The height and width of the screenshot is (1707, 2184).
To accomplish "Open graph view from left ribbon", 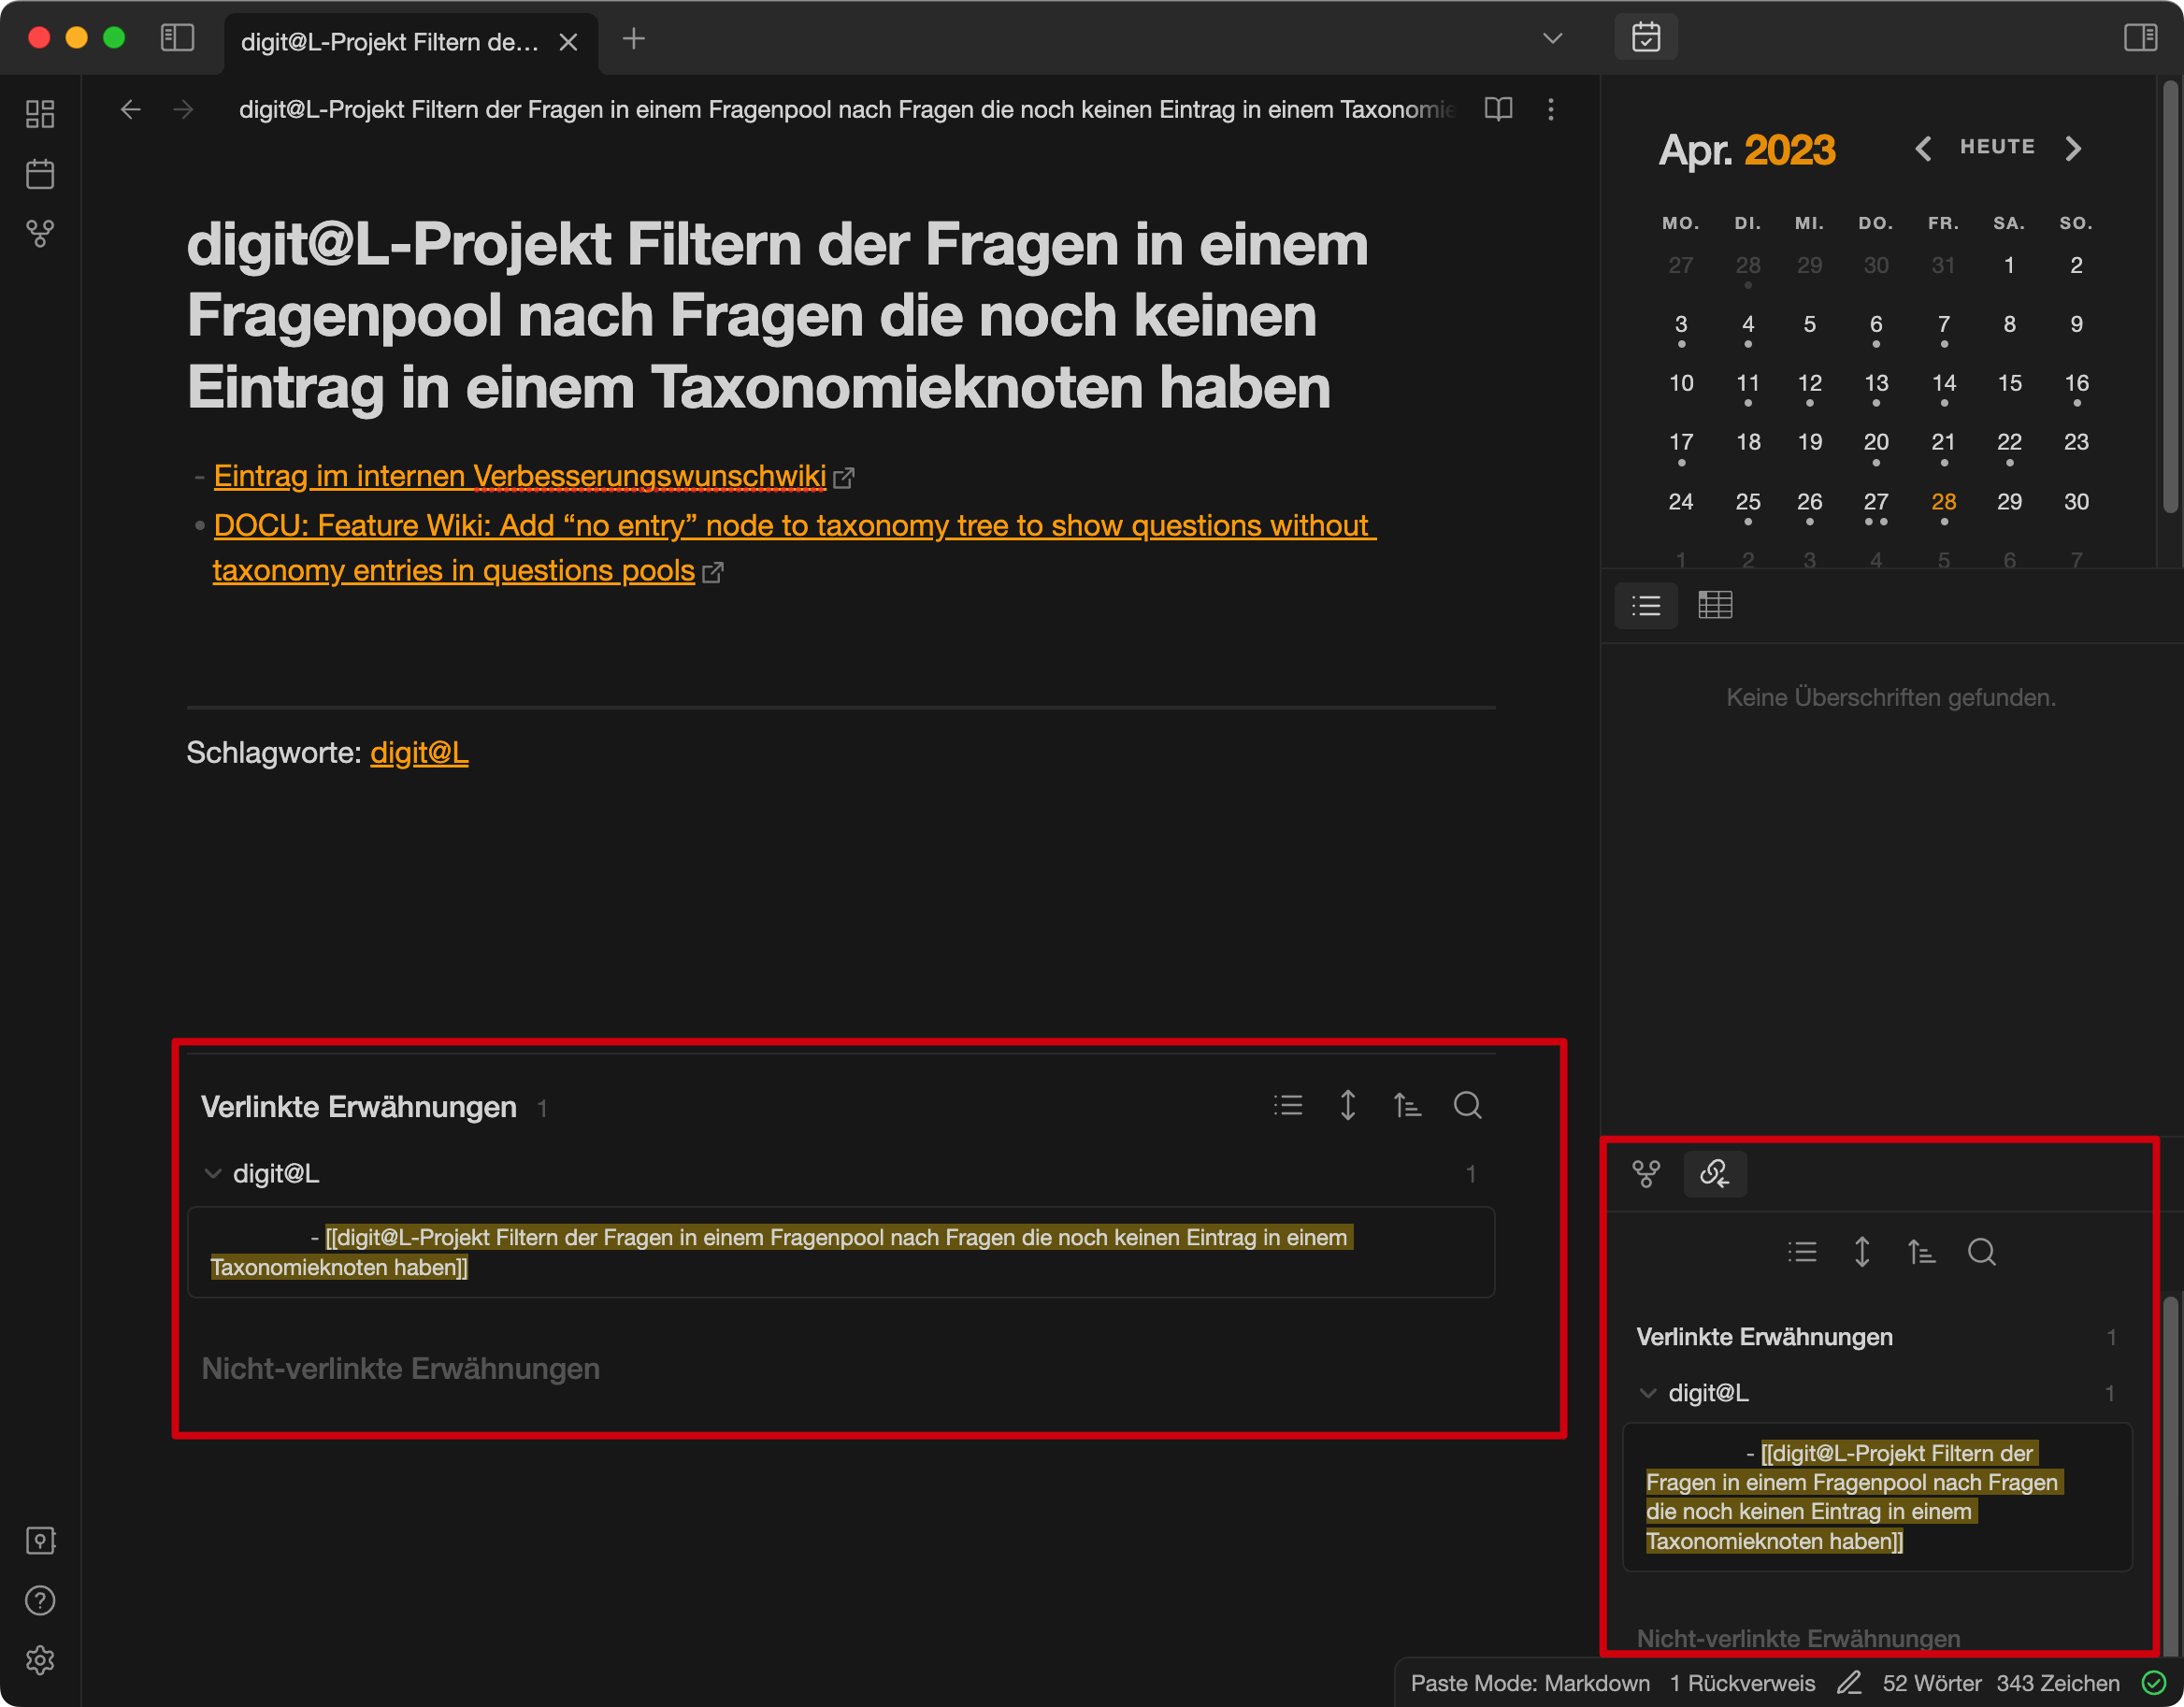I will (40, 234).
